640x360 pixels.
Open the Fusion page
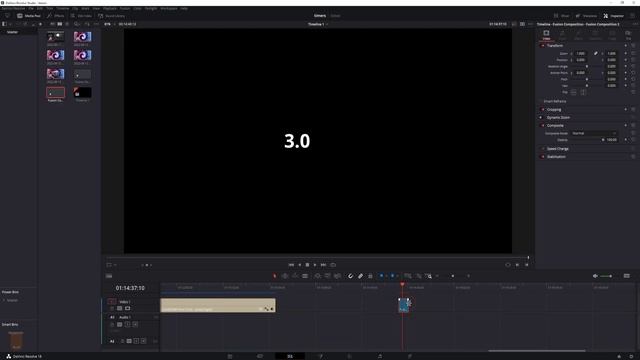(320, 356)
